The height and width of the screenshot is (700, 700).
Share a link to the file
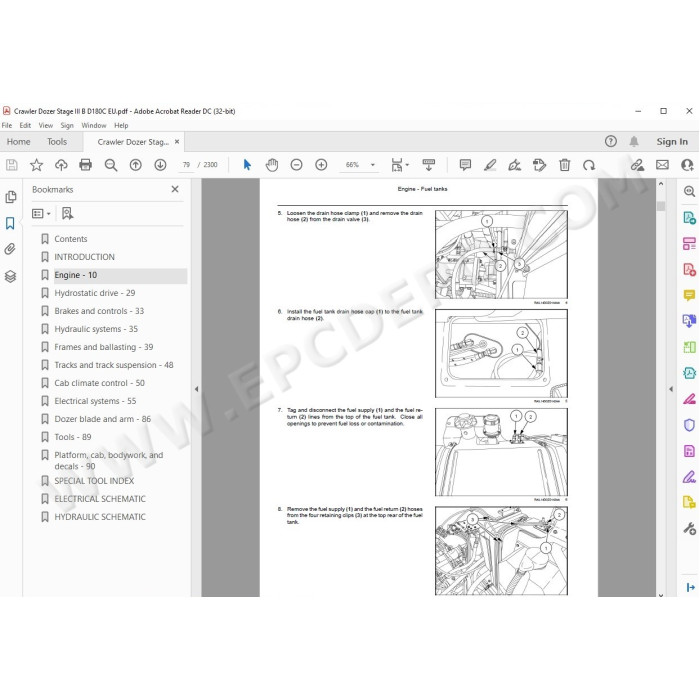pos(637,165)
